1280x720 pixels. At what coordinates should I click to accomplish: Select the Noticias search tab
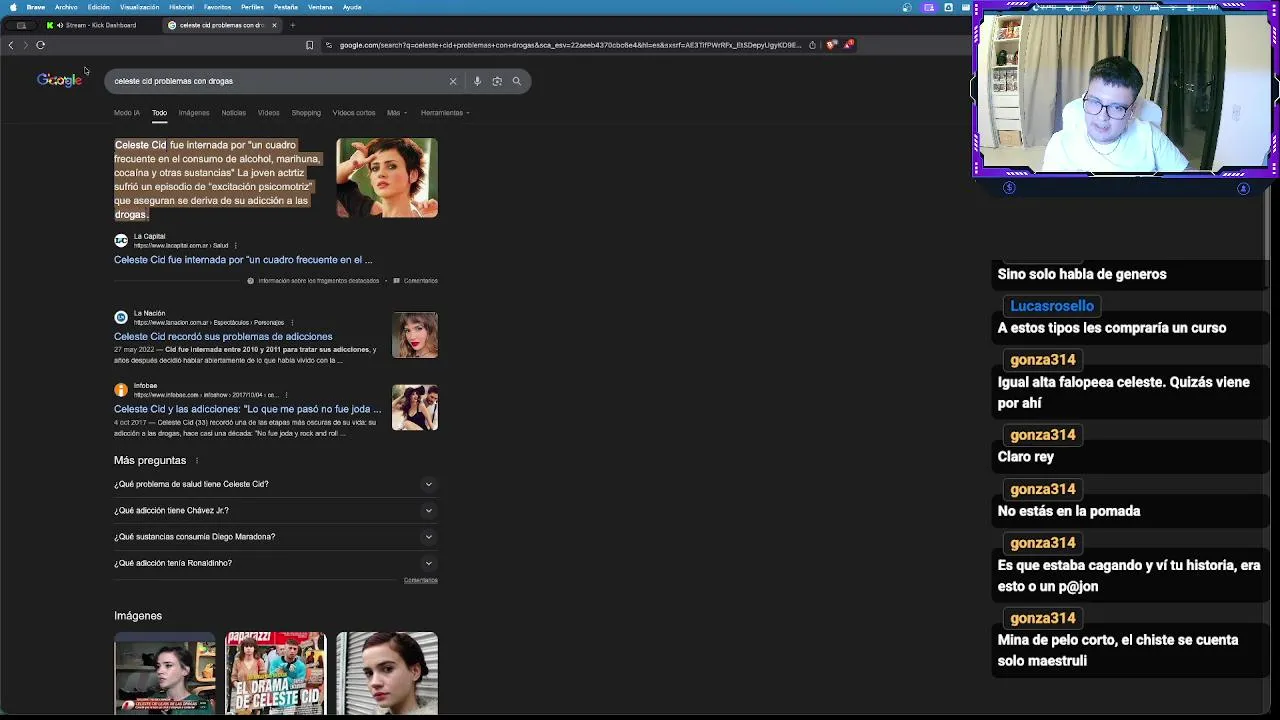pos(233,113)
